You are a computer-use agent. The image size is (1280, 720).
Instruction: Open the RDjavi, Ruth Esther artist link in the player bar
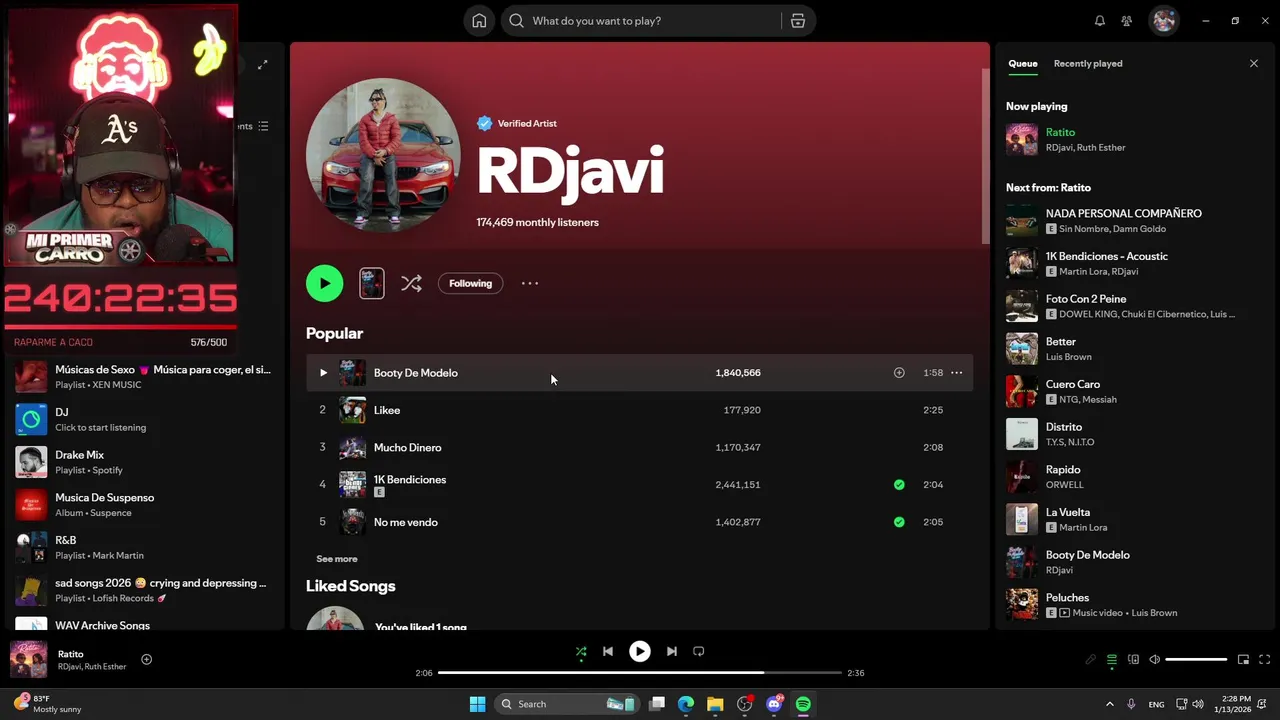(x=92, y=666)
